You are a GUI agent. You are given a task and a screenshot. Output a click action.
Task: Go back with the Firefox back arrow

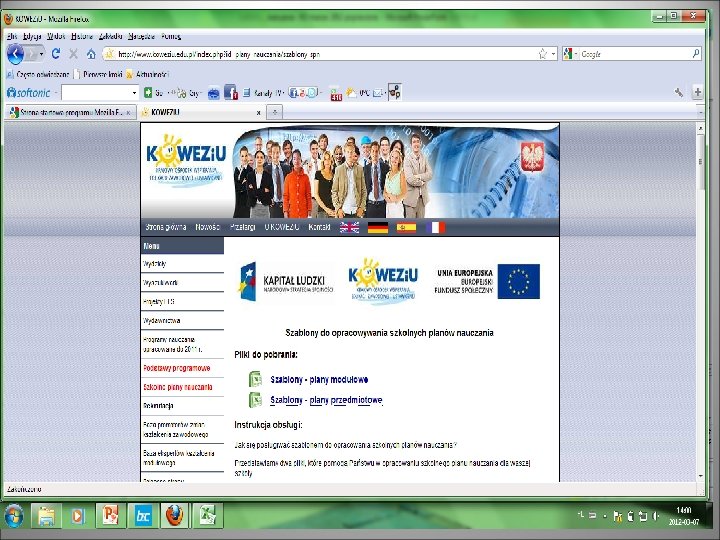[x=15, y=54]
